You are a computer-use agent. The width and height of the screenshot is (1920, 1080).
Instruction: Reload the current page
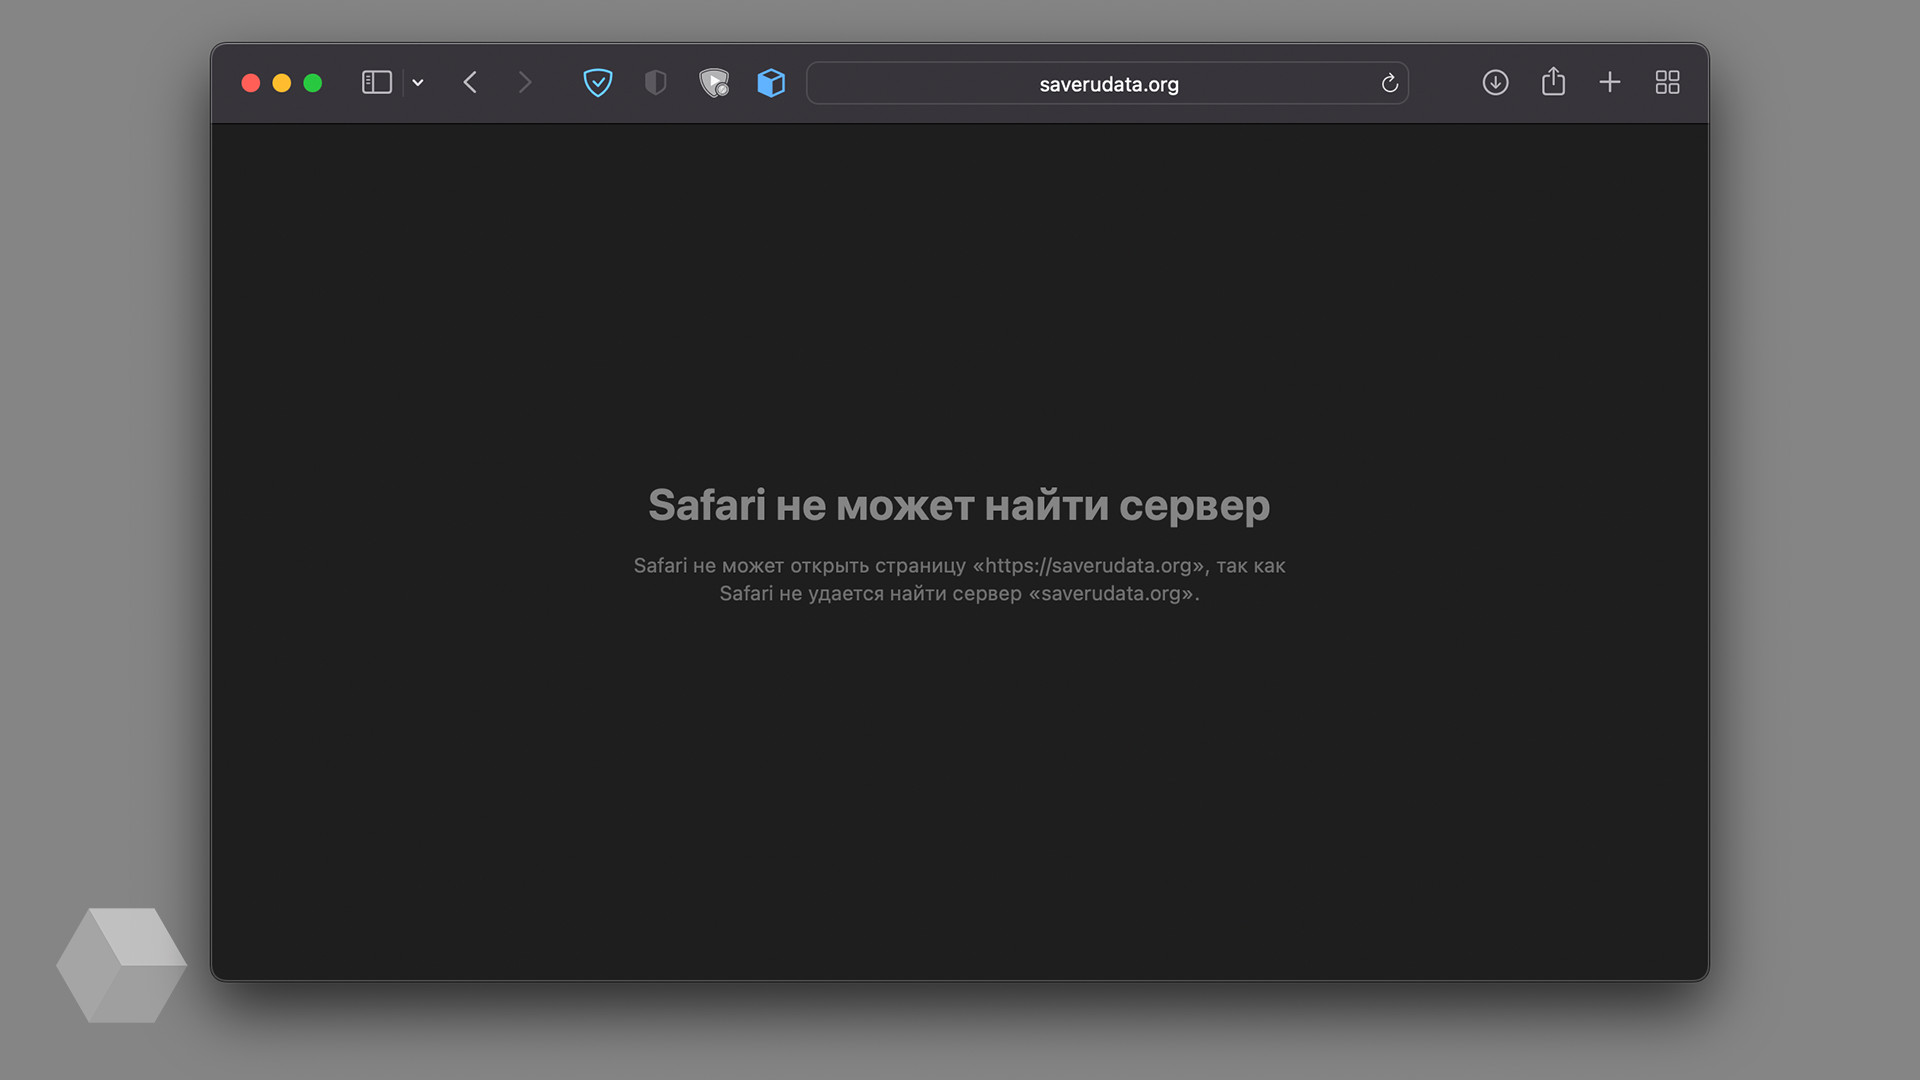point(1389,84)
